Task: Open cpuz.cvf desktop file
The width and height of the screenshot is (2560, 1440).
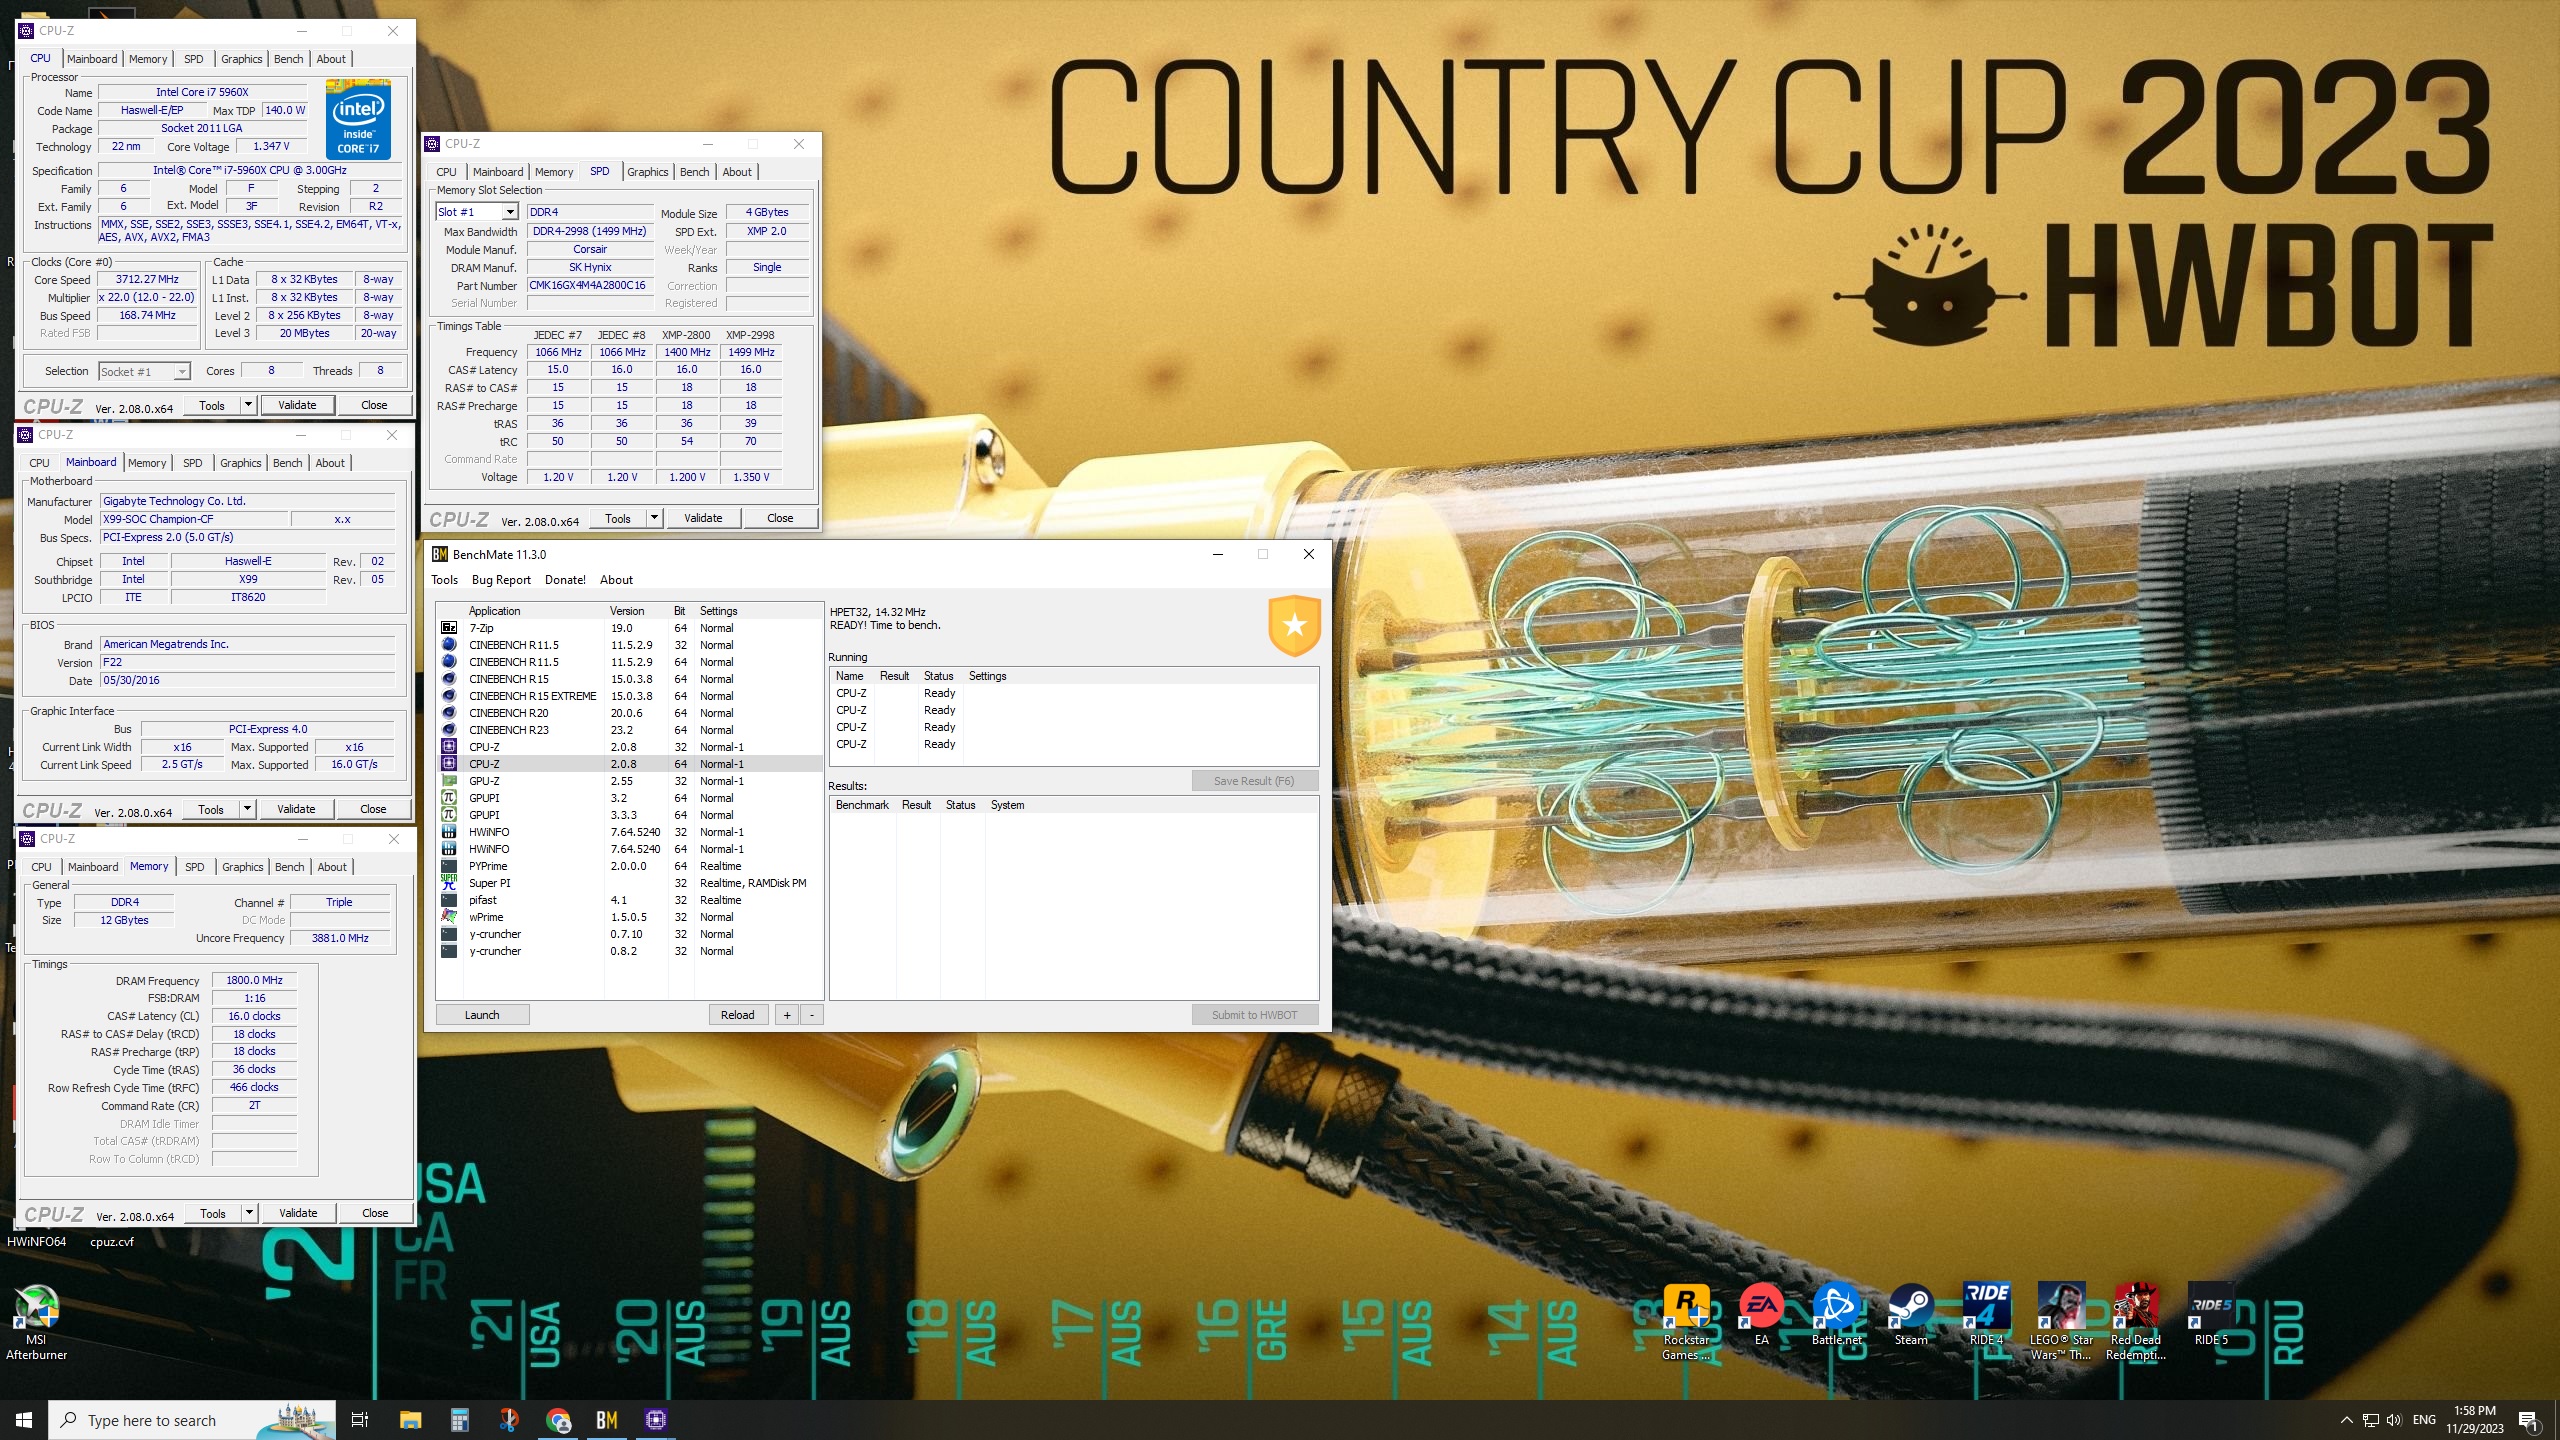Action: [x=112, y=1242]
